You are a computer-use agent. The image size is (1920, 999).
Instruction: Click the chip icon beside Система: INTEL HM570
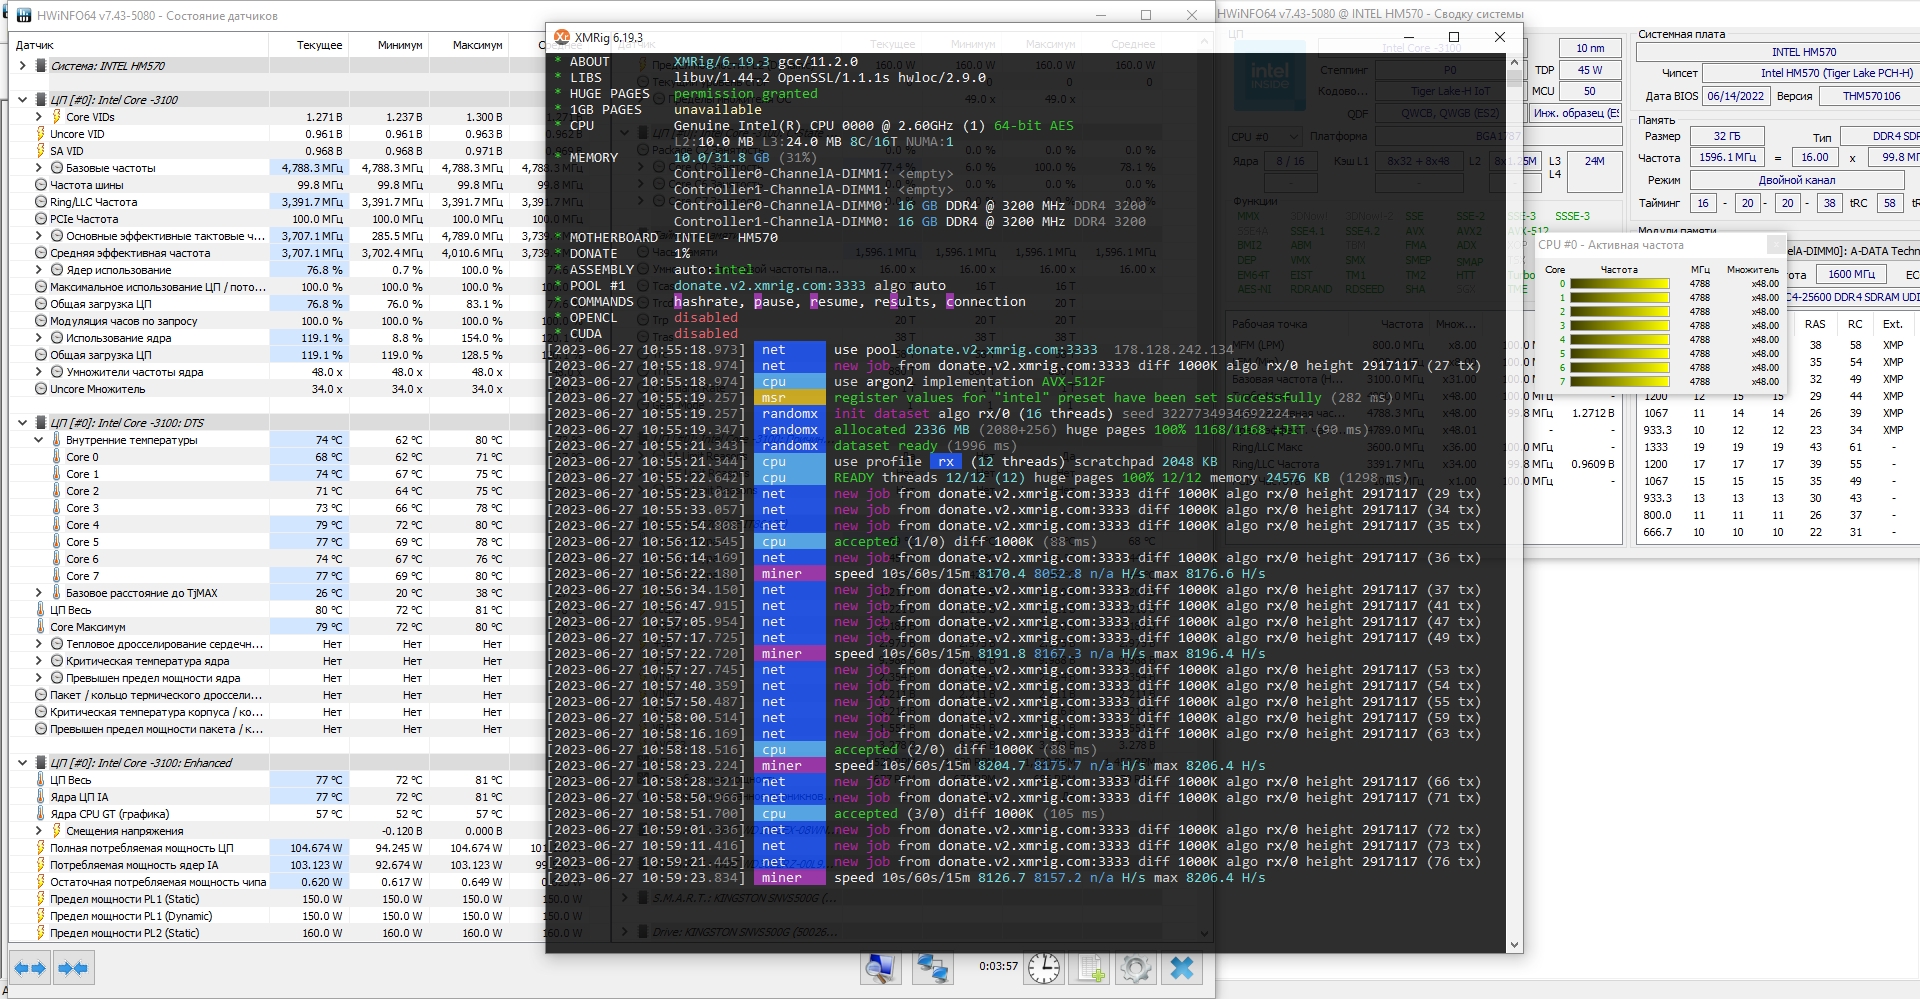pos(41,66)
